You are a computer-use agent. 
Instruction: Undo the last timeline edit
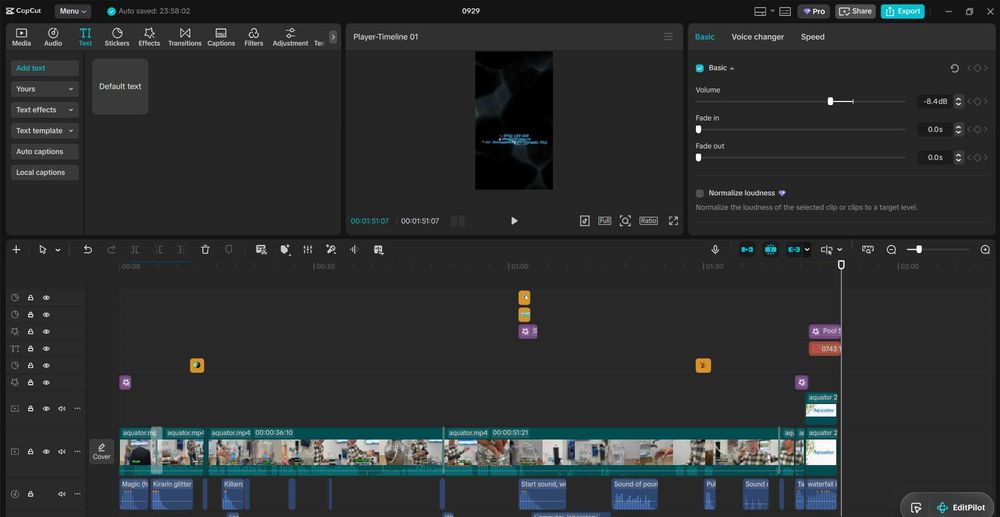click(88, 250)
